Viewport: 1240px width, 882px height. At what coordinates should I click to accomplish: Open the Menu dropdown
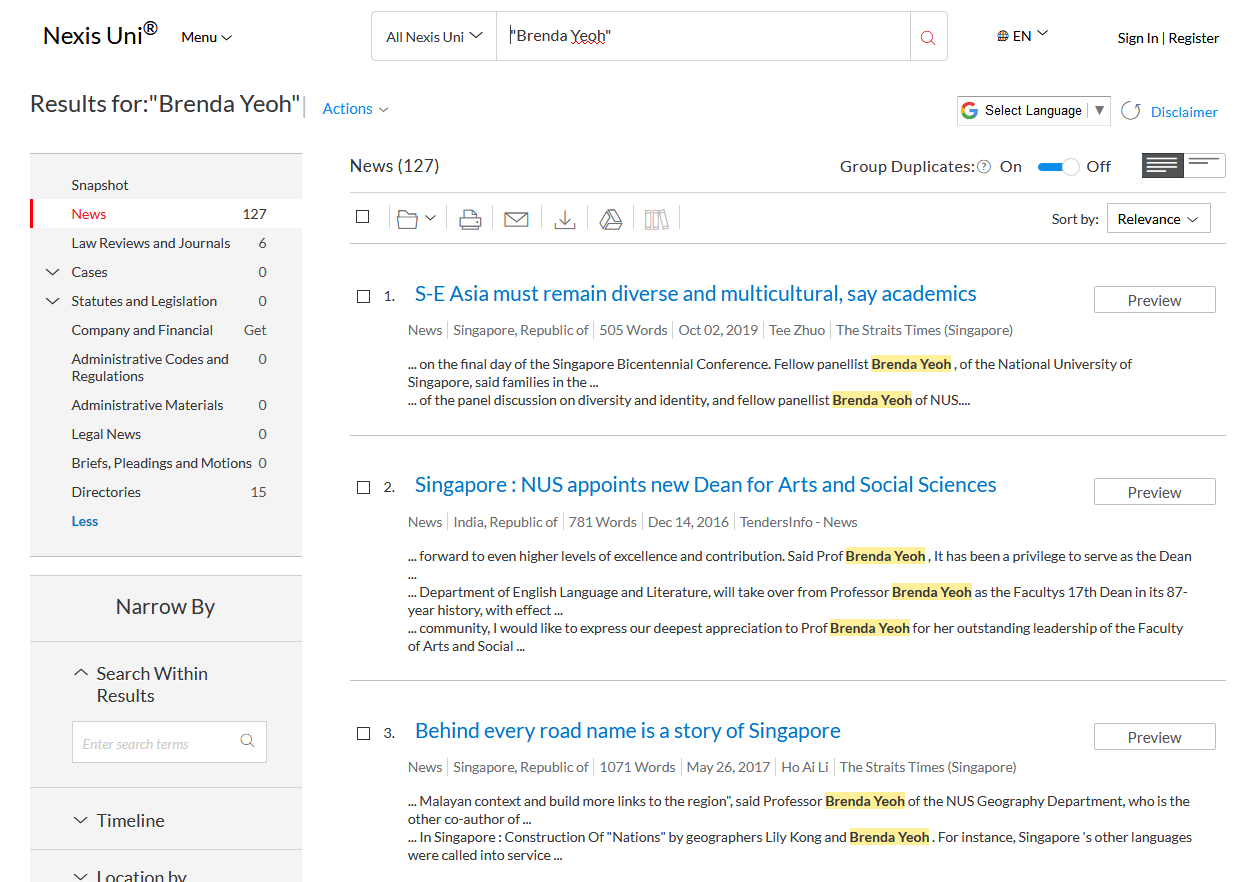click(206, 37)
